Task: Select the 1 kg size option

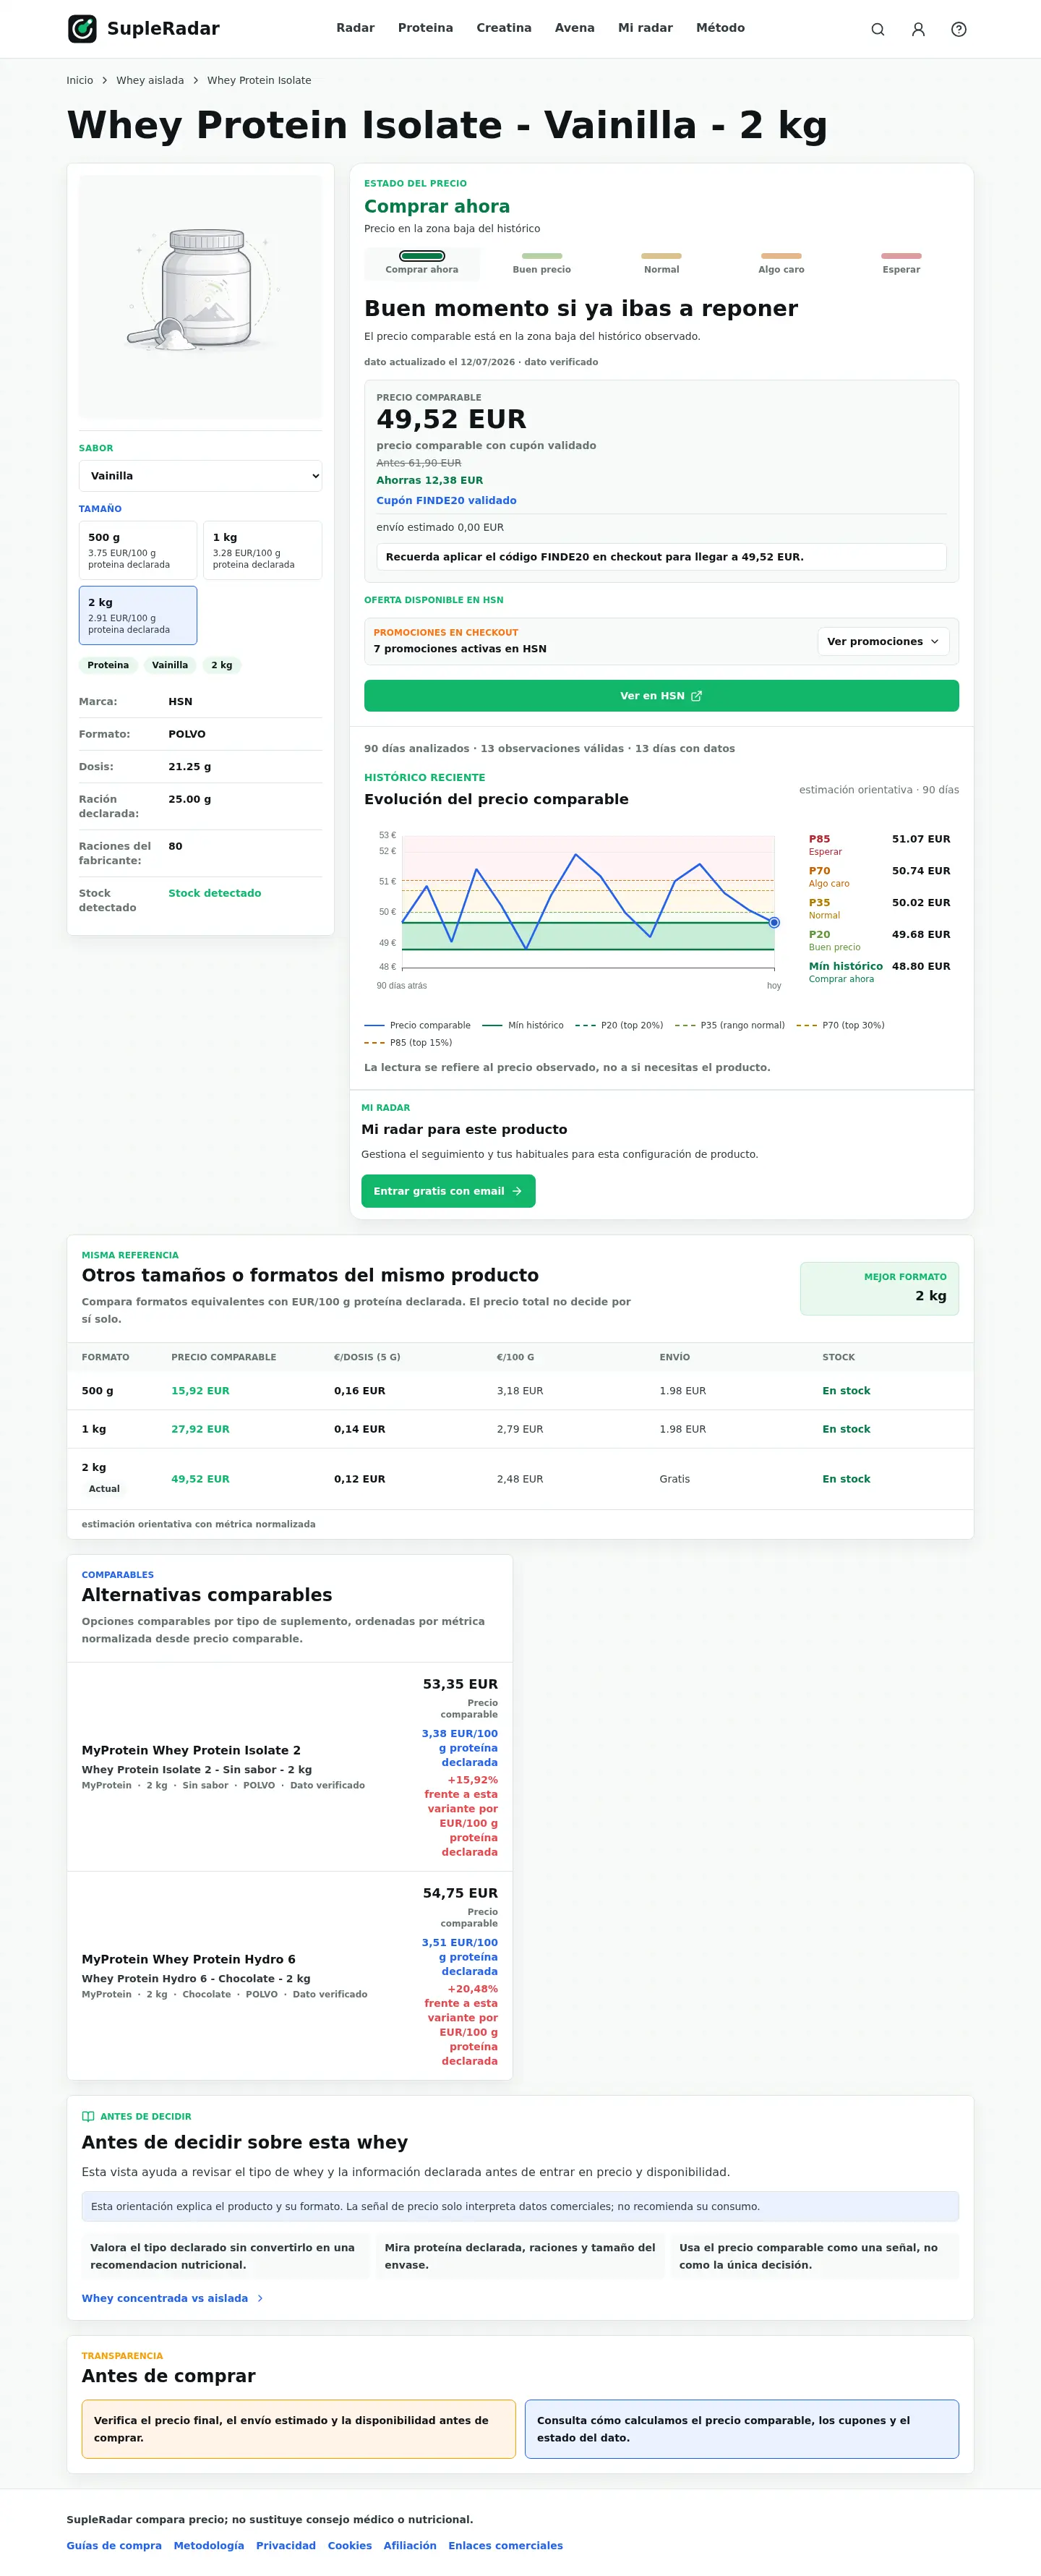Action: click(262, 550)
